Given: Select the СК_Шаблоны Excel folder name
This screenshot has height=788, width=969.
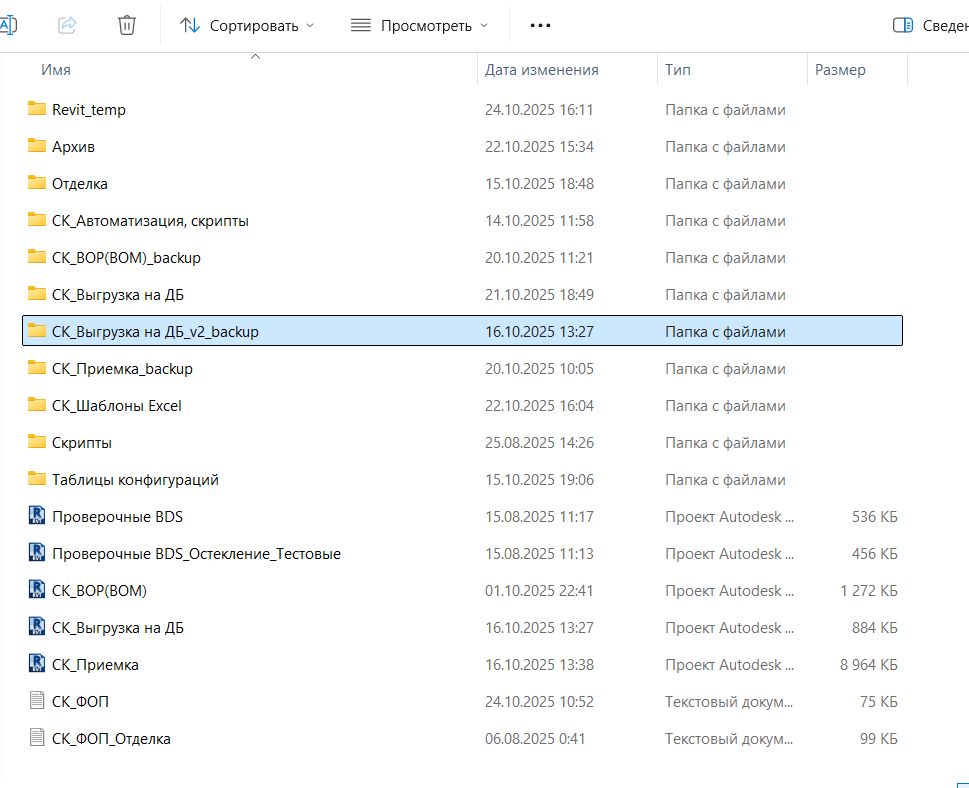Looking at the screenshot, I should click(117, 406).
